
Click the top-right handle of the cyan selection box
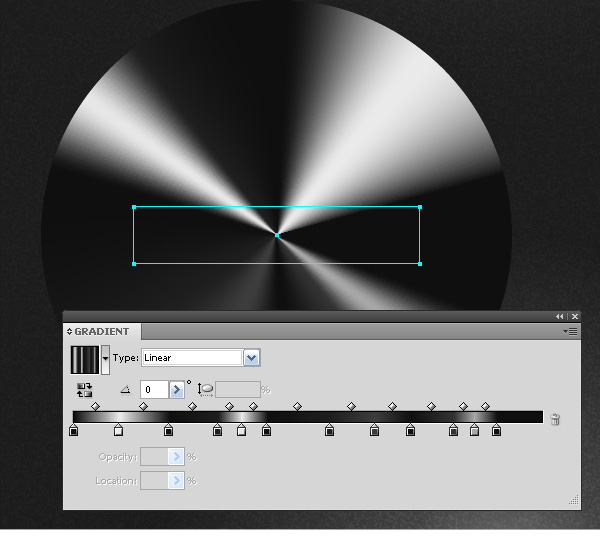pos(420,207)
